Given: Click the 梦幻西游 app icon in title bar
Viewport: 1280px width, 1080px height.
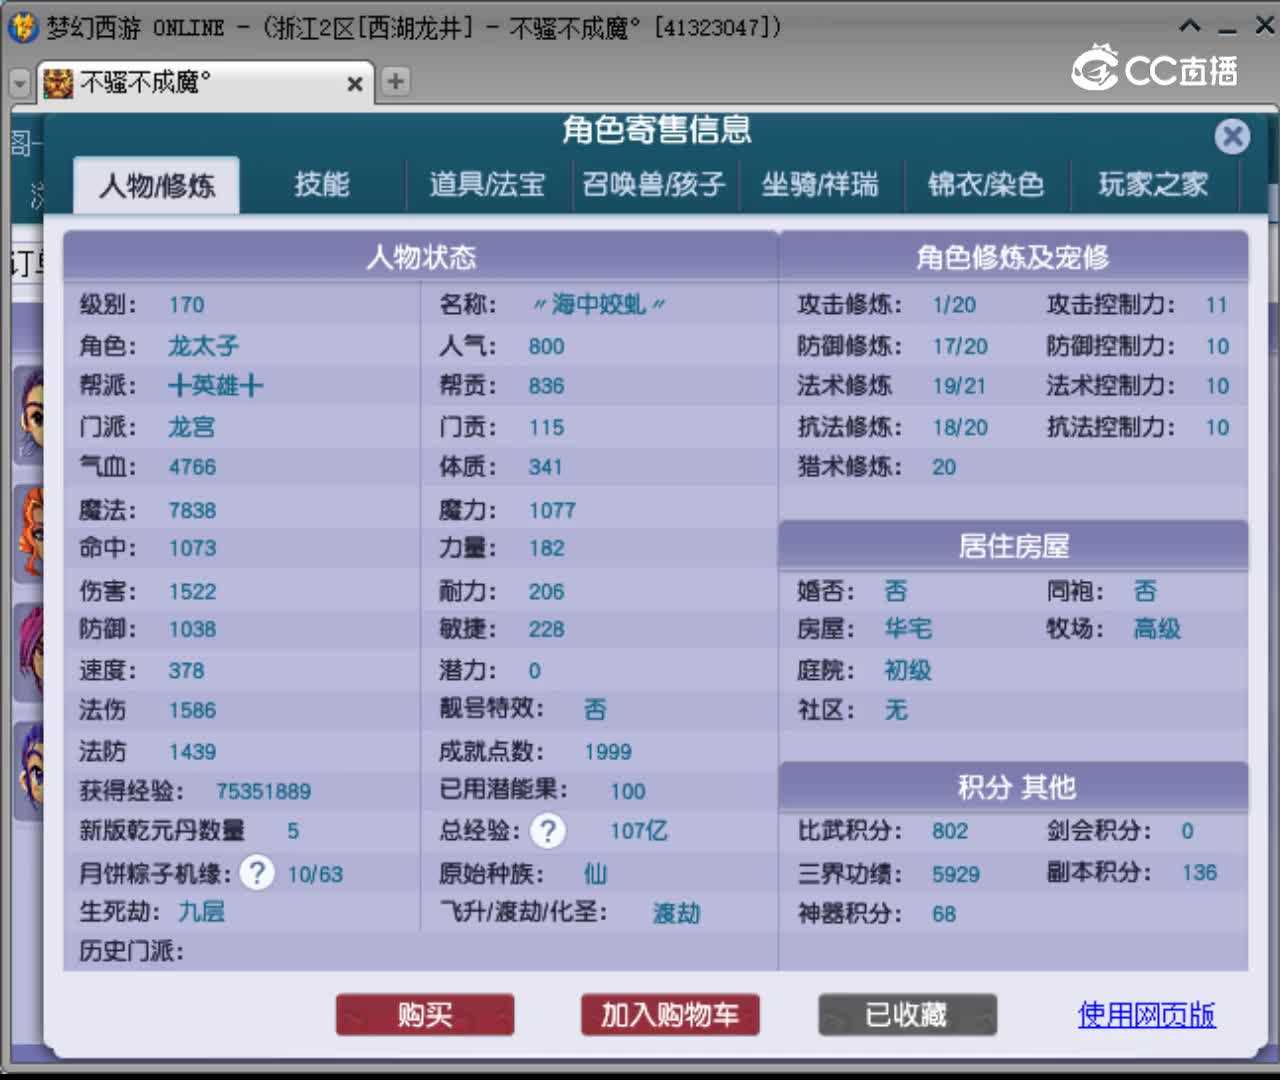Looking at the screenshot, I should click(x=22, y=26).
